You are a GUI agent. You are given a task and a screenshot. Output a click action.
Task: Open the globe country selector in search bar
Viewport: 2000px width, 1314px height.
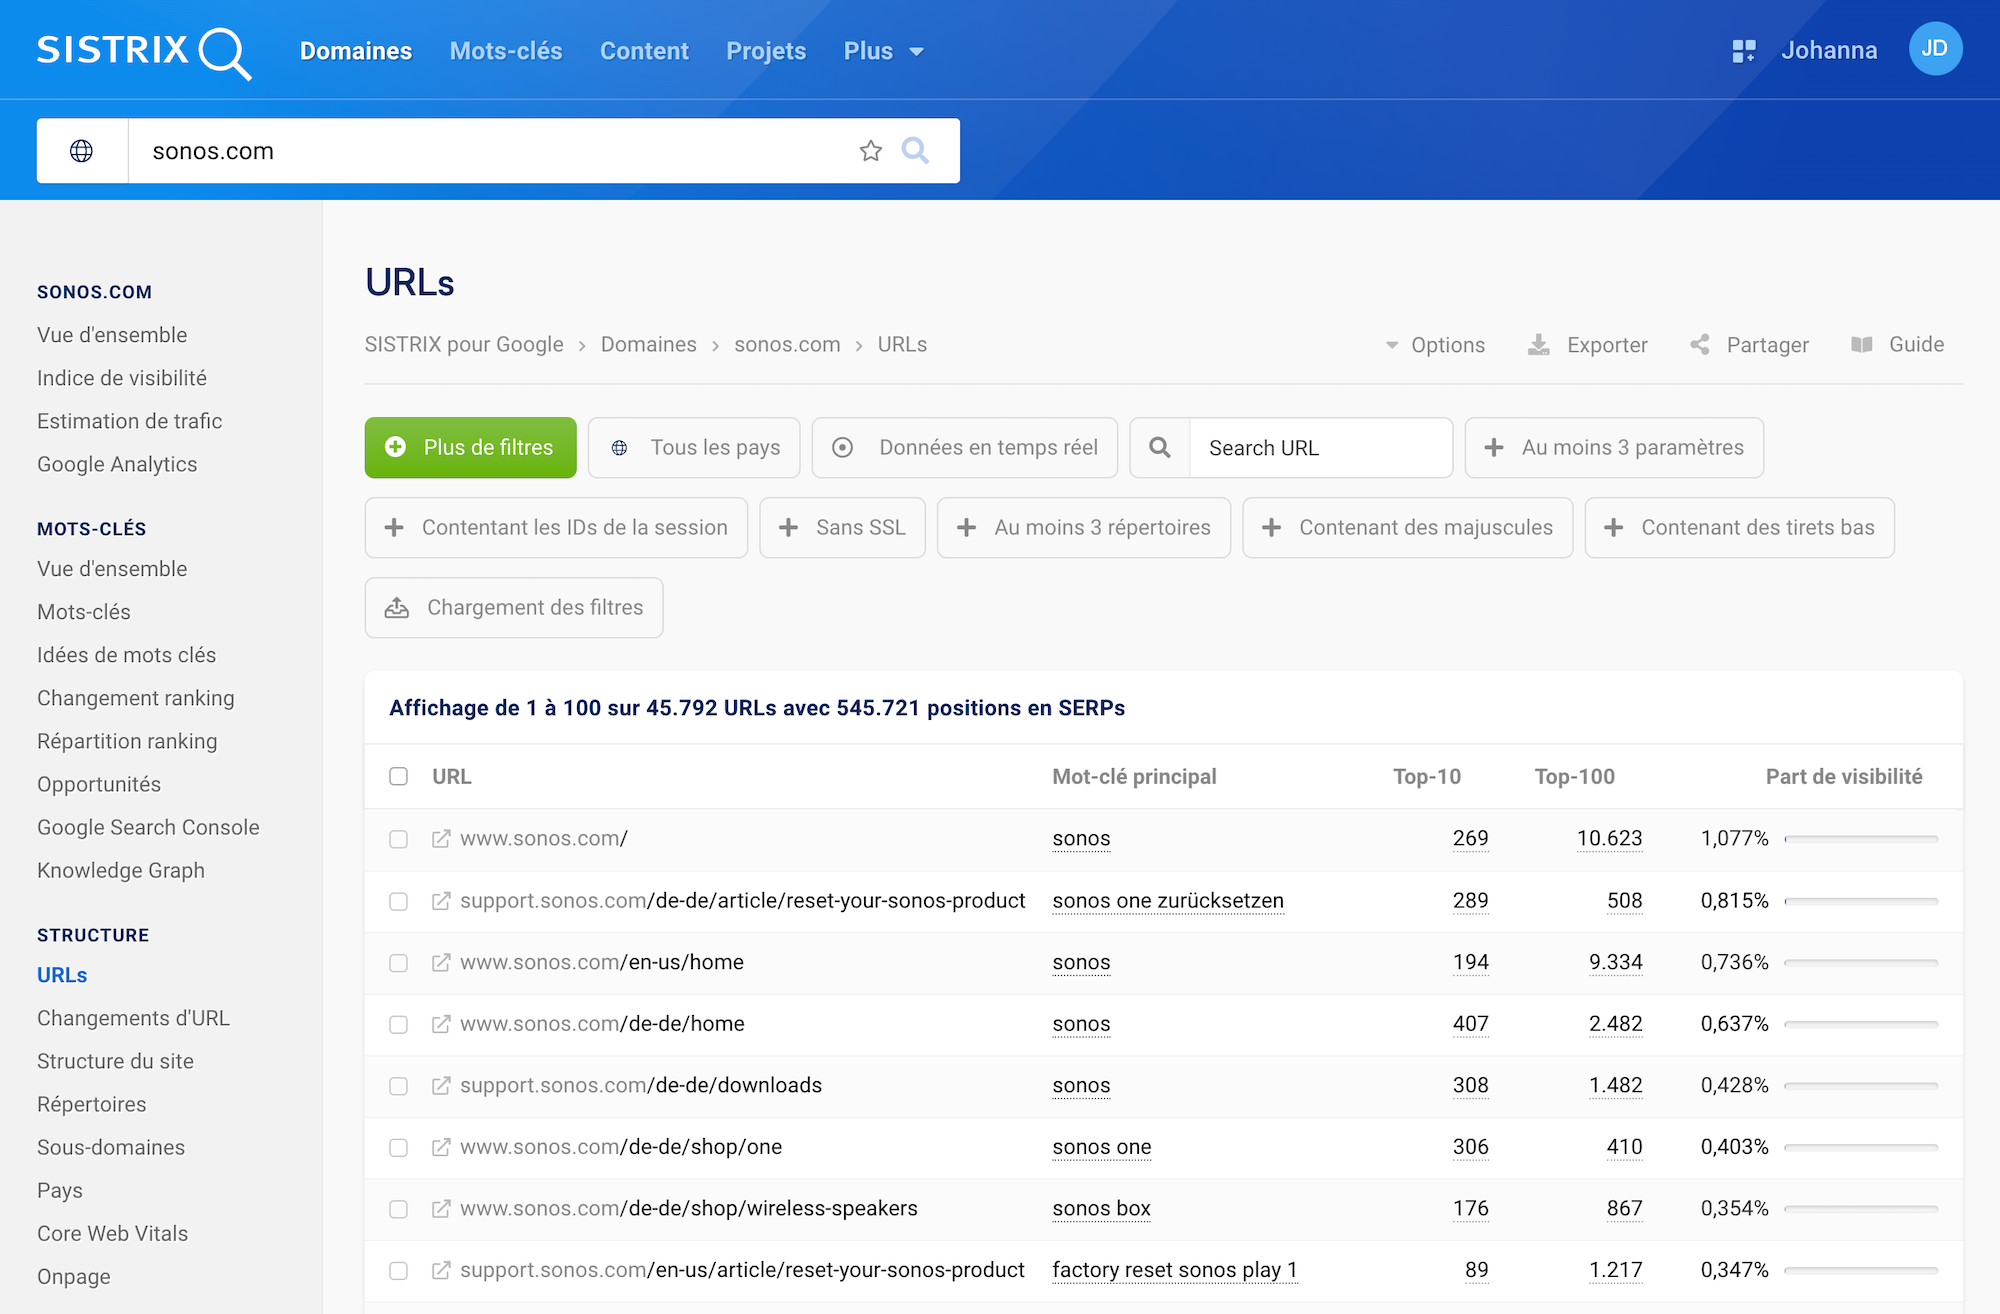(82, 151)
